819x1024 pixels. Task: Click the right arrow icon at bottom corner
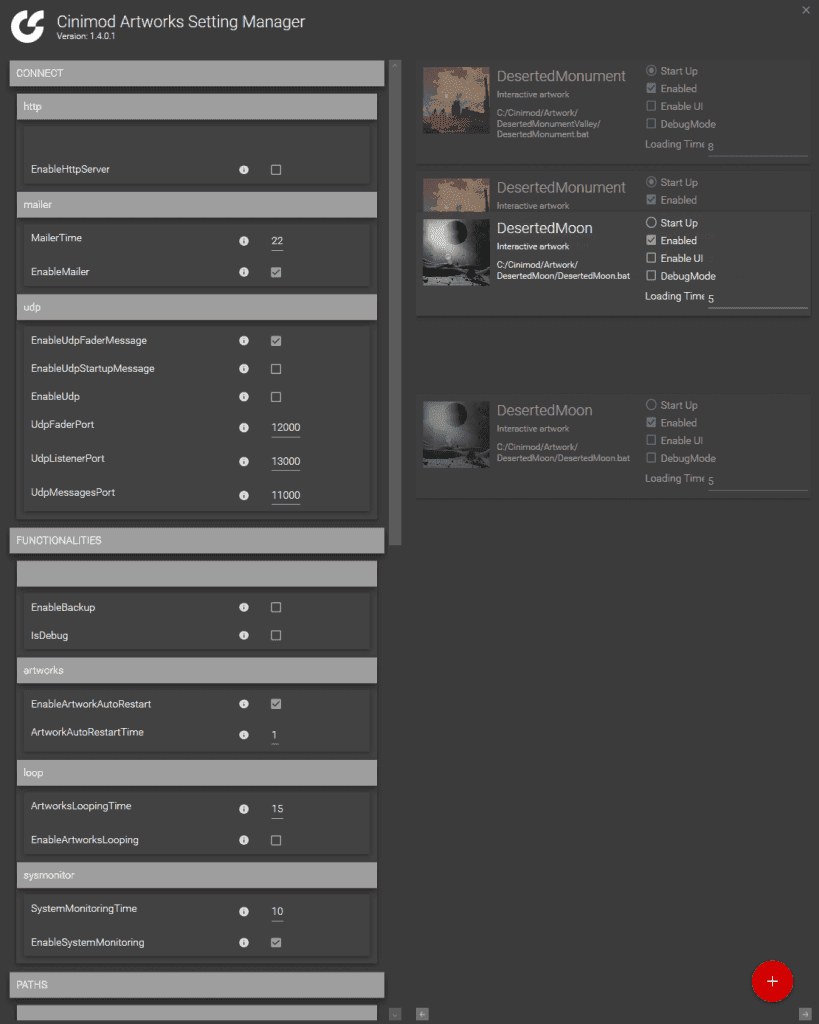pyautogui.click(x=805, y=1014)
